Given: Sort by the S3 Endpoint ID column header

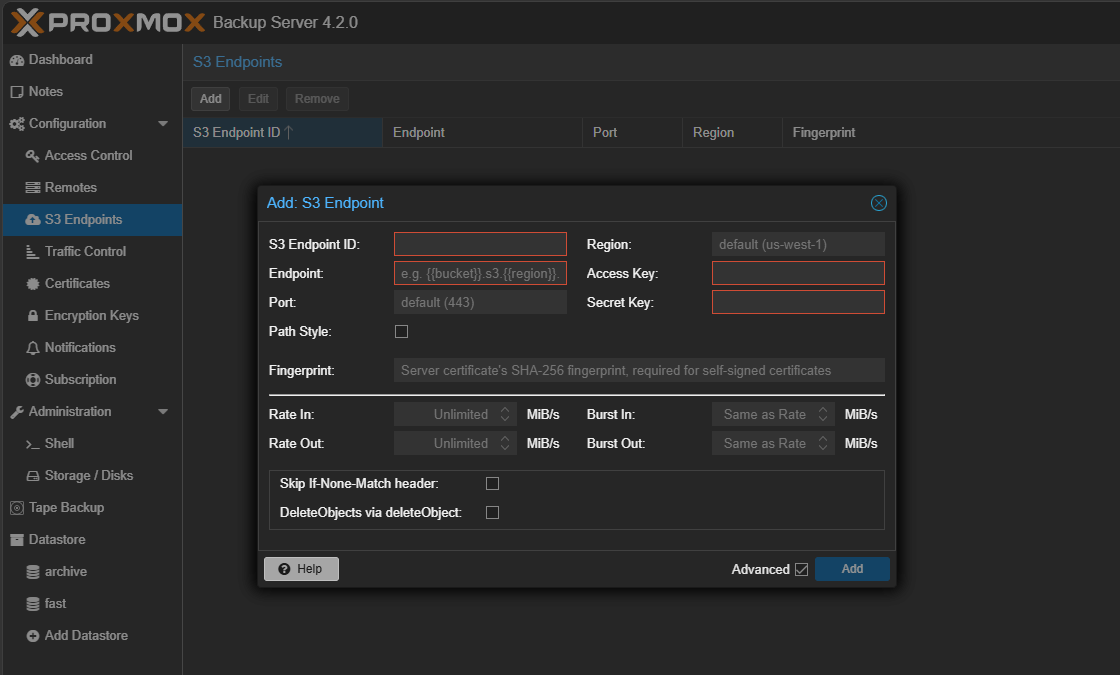Looking at the screenshot, I should (242, 132).
